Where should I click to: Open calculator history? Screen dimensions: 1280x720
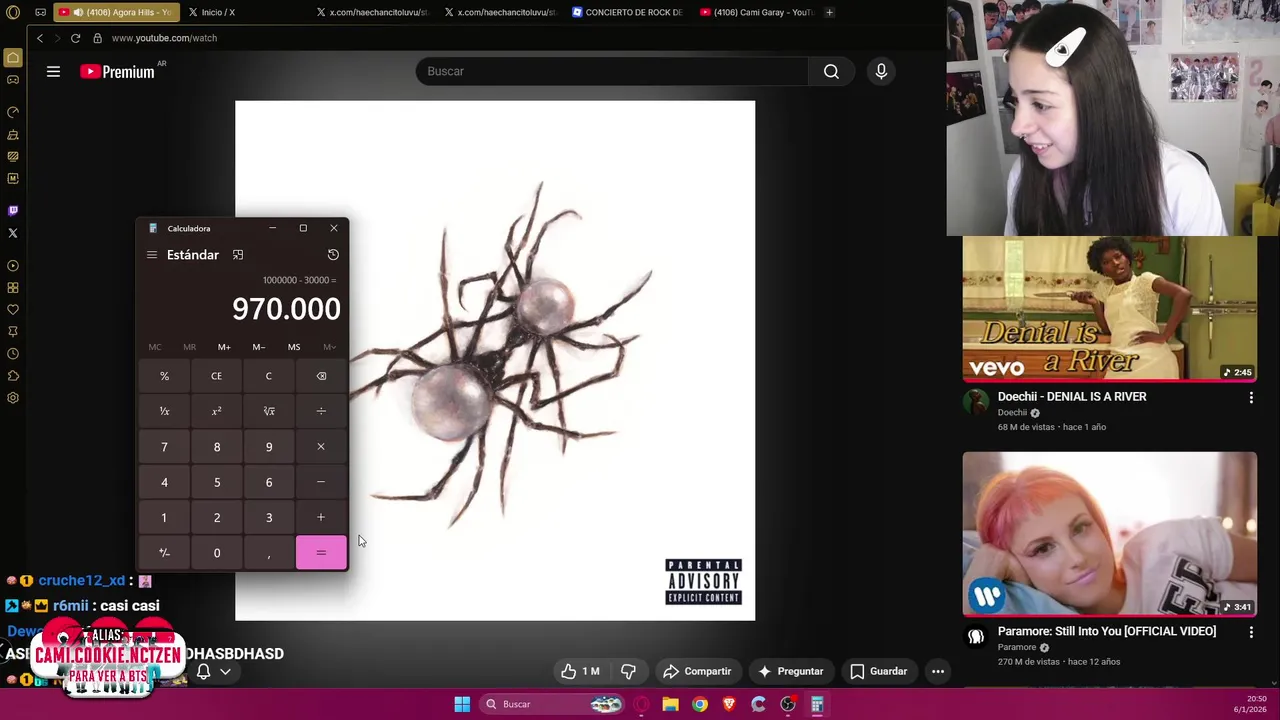pyautogui.click(x=333, y=255)
